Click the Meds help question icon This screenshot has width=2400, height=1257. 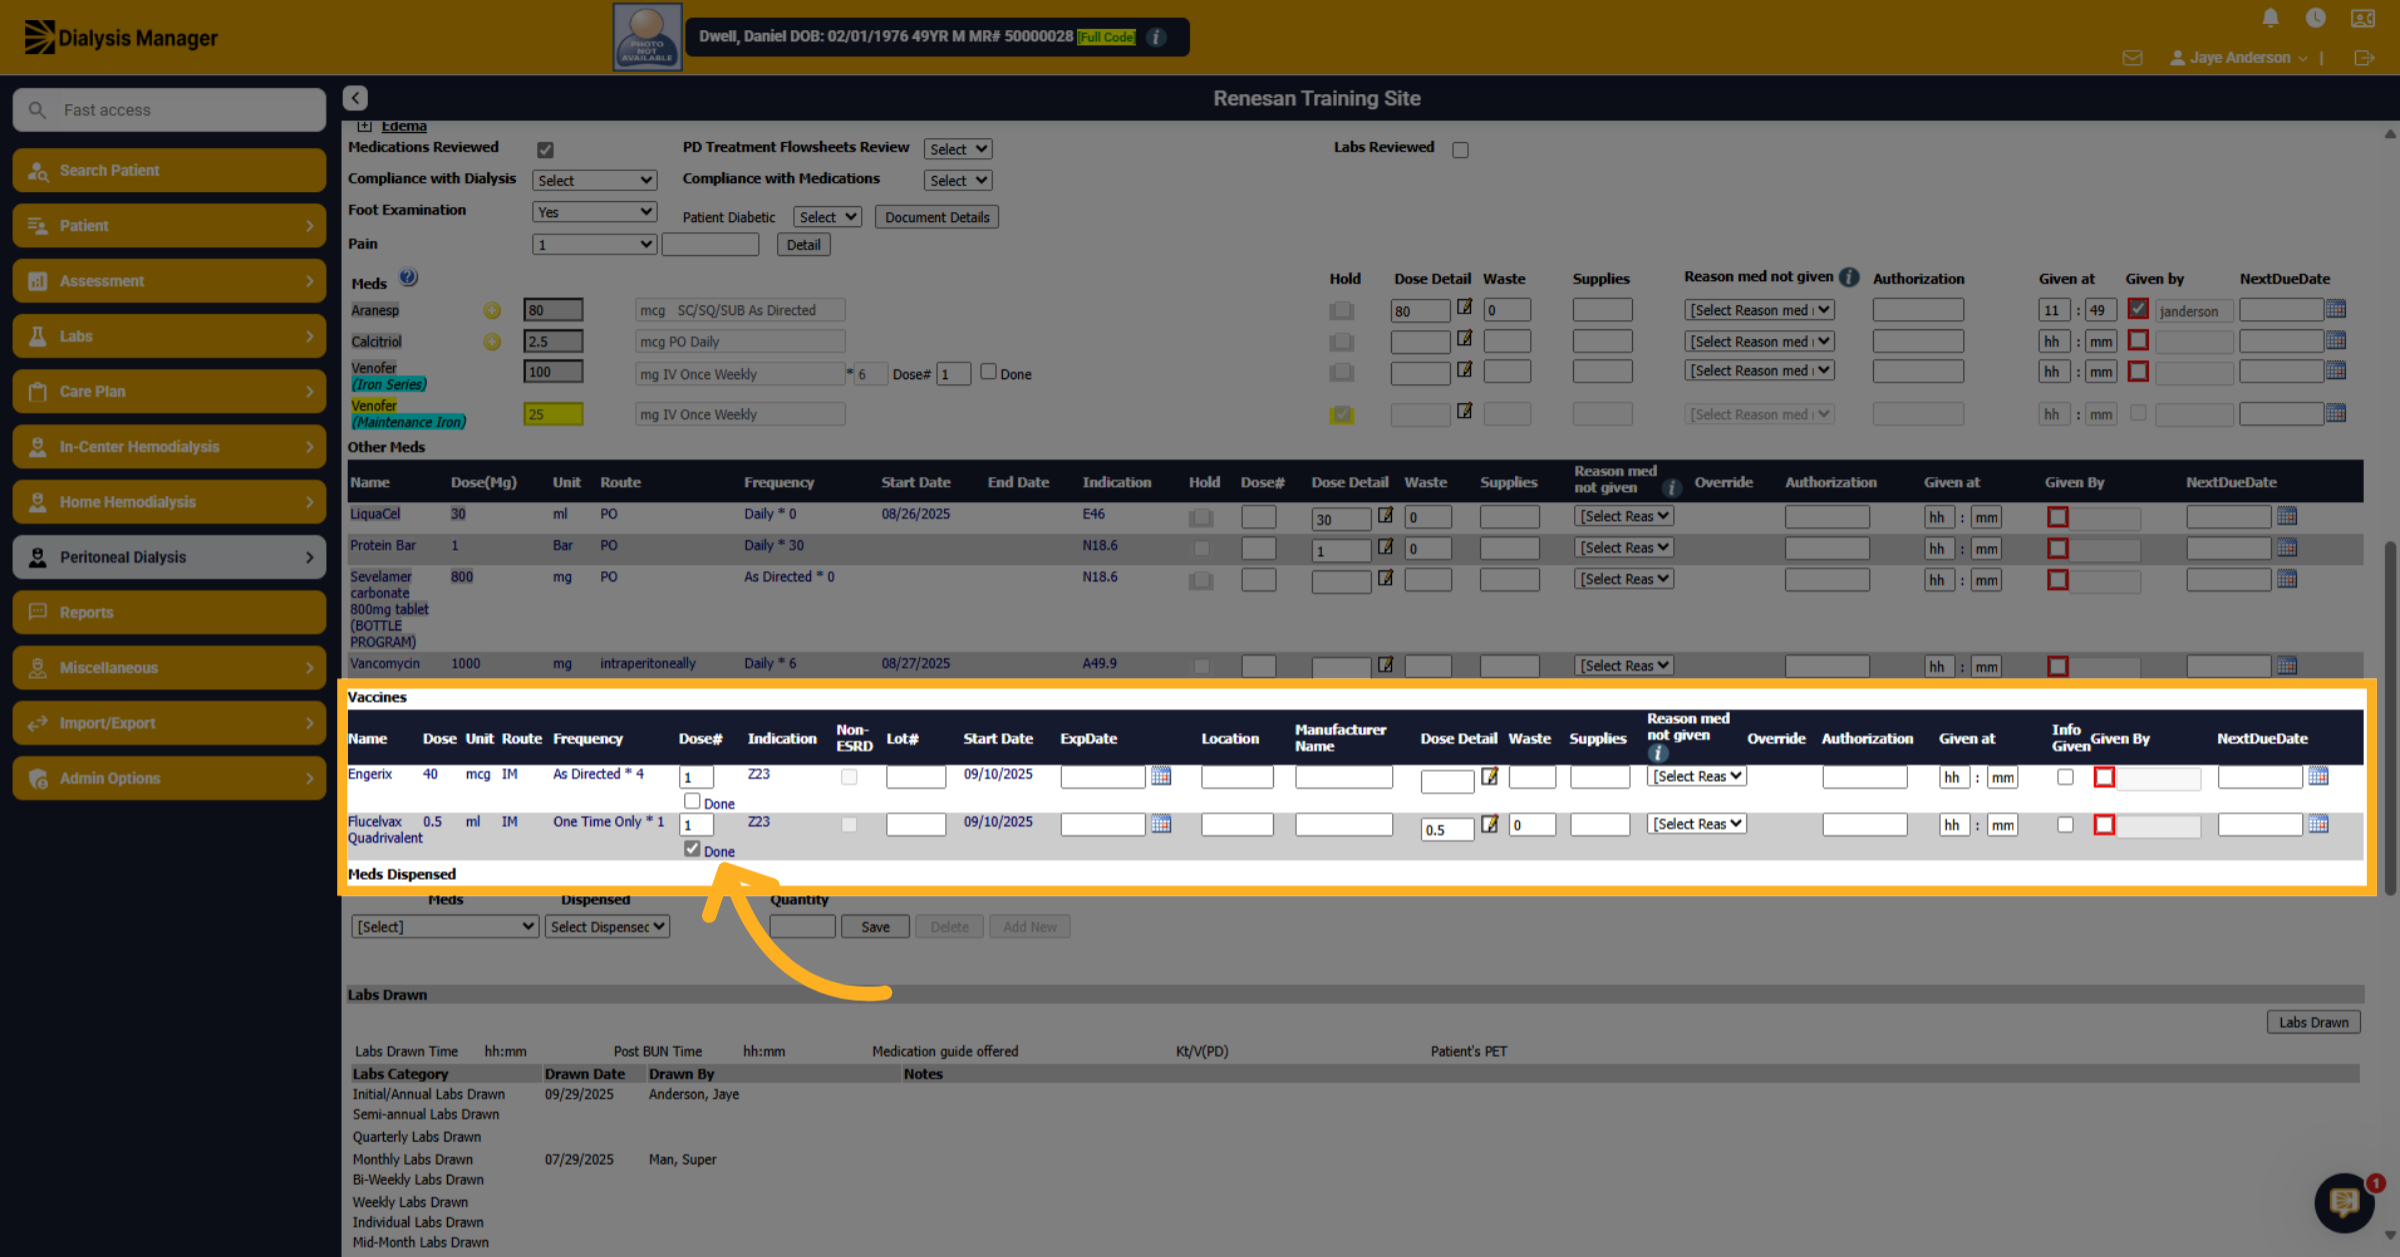pos(408,278)
